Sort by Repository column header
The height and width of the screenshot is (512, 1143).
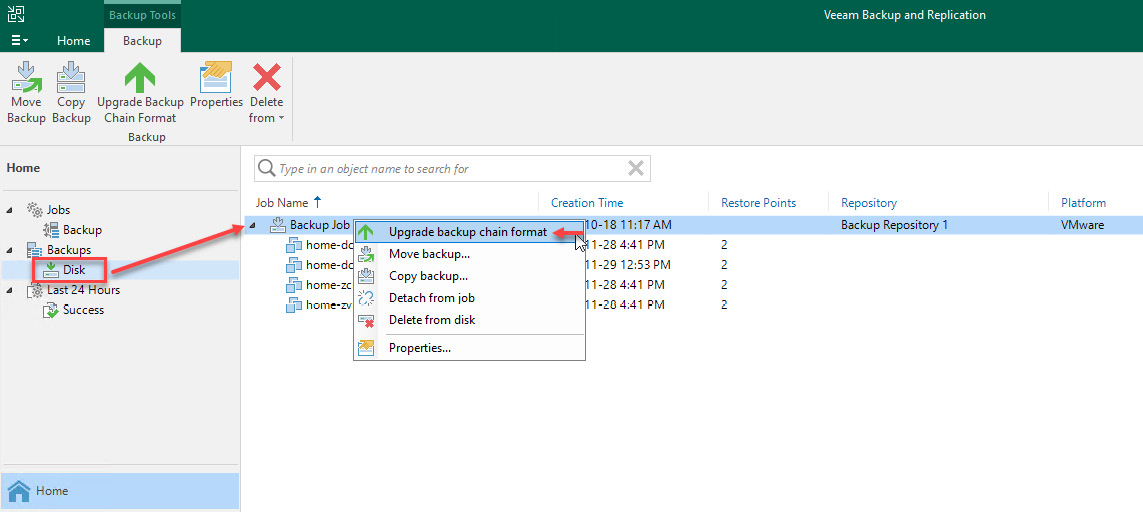coord(869,203)
